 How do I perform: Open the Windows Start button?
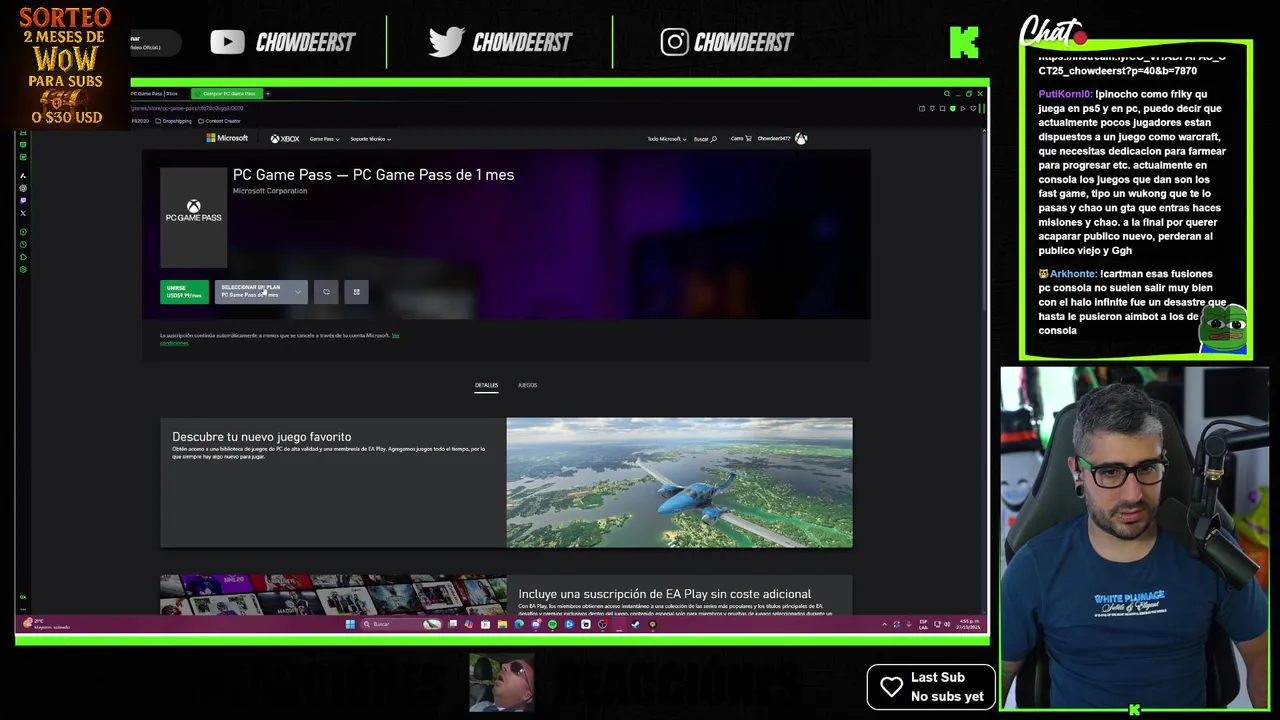(350, 624)
